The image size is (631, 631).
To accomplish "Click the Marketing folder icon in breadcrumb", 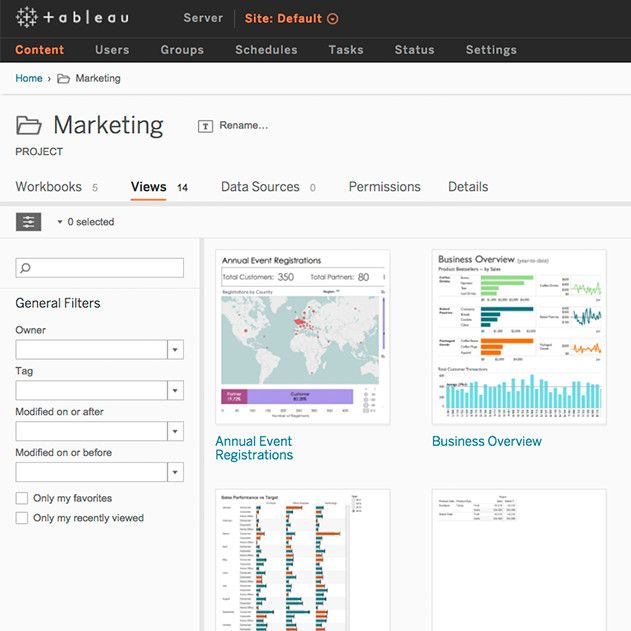I will [64, 78].
